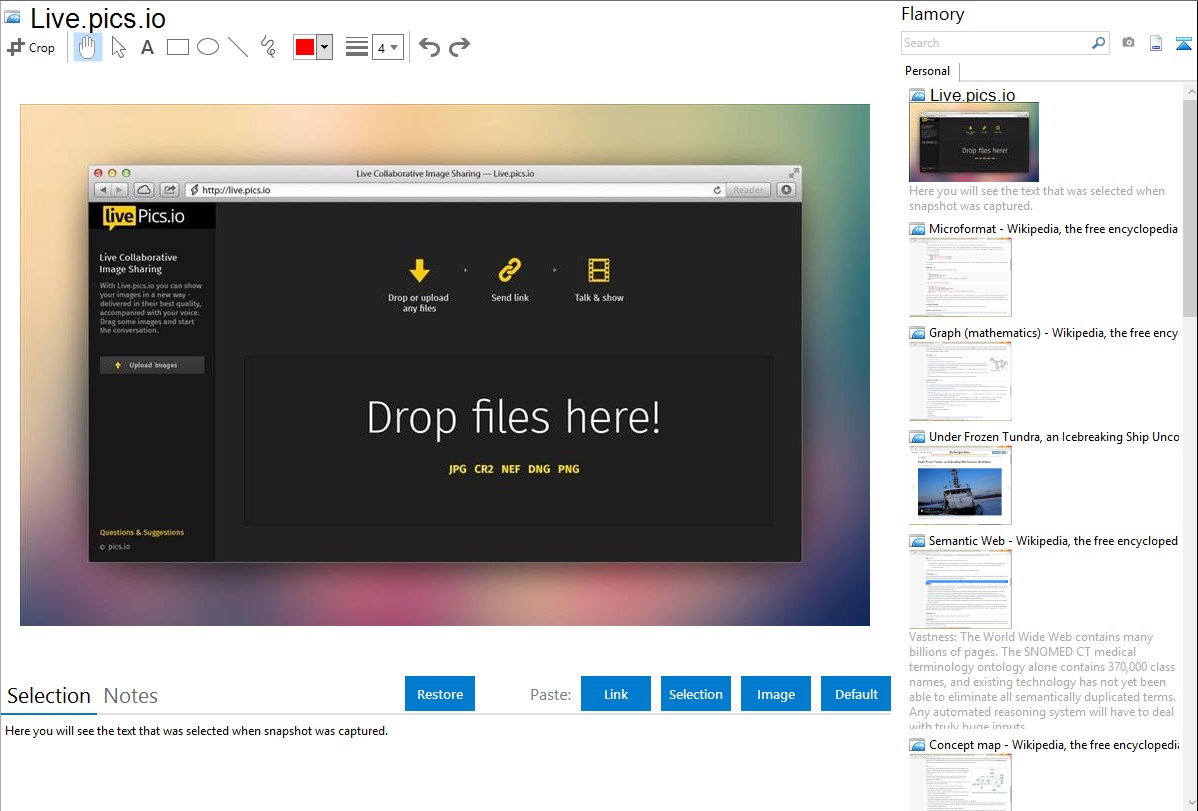Redo the last undone action
Viewport: 1198px width, 811px height.
pyautogui.click(x=459, y=47)
